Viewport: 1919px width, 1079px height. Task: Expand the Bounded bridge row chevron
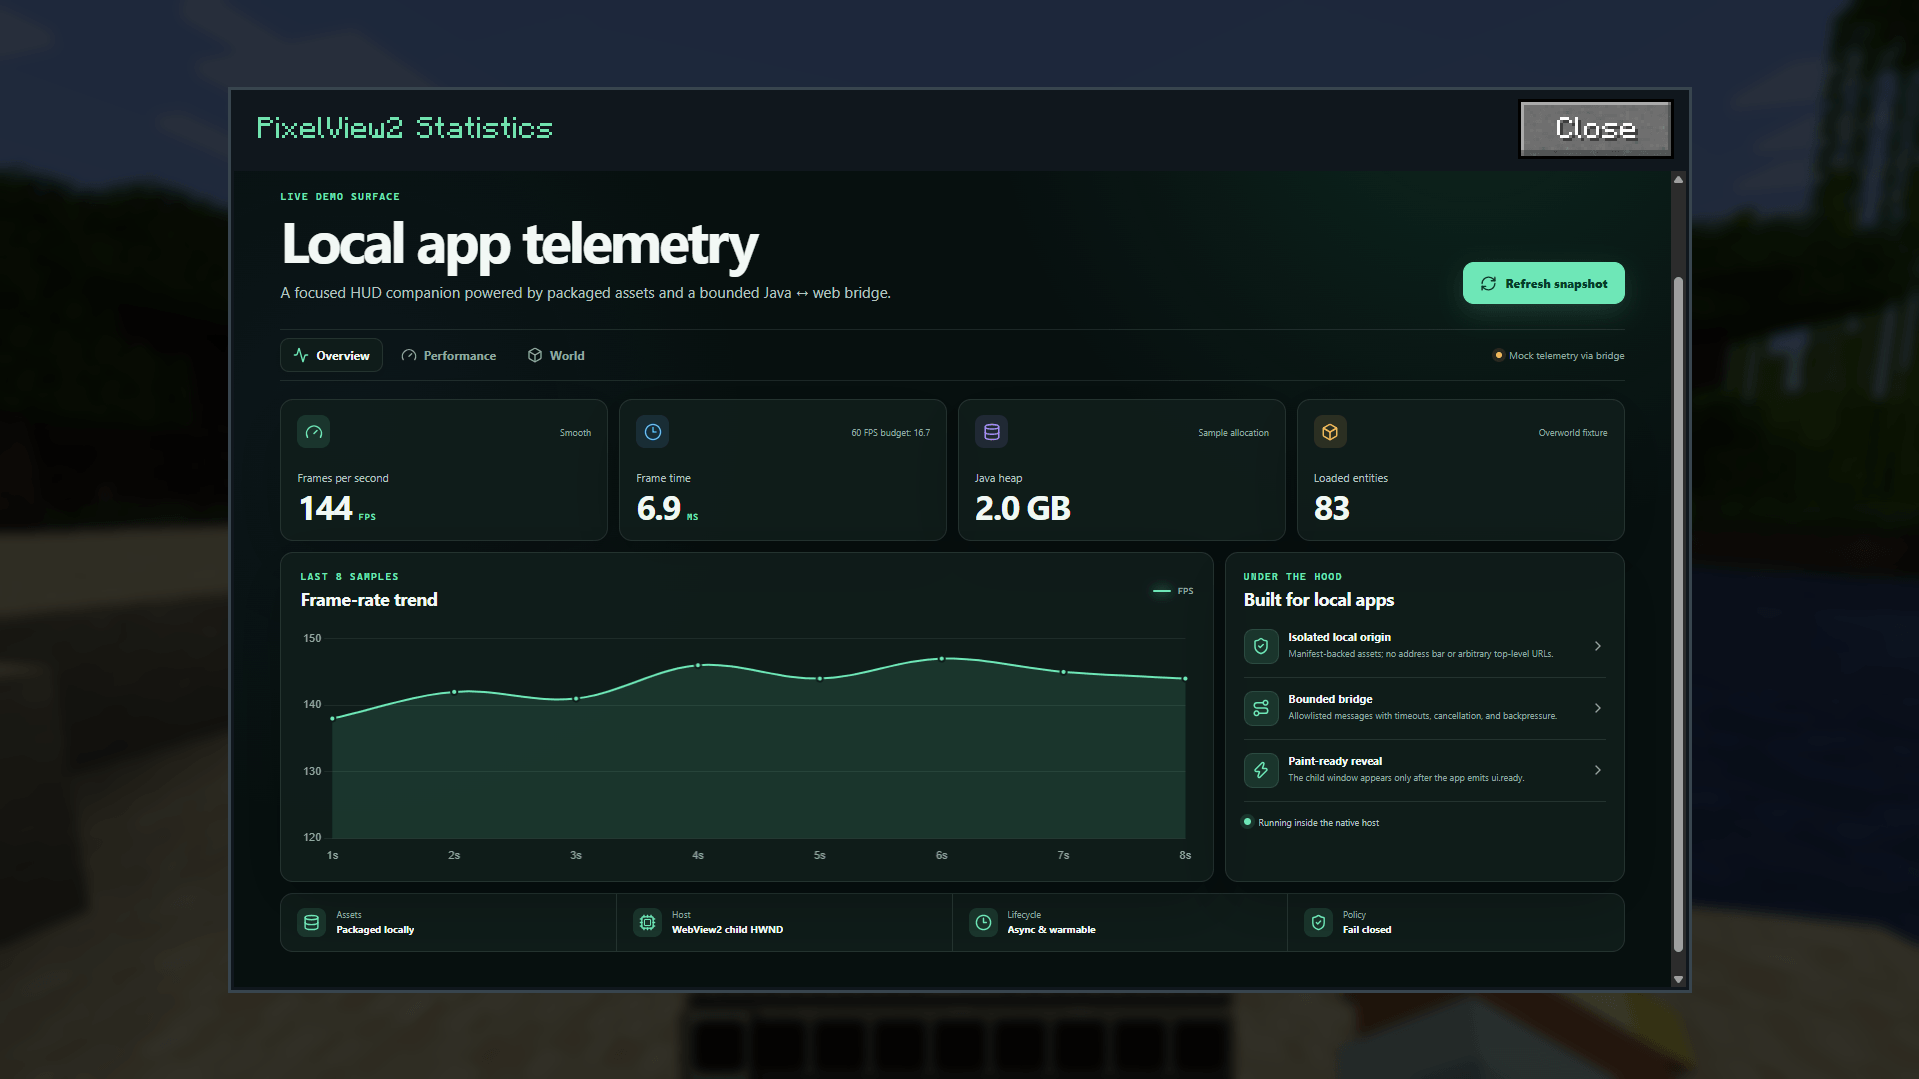pos(1598,708)
